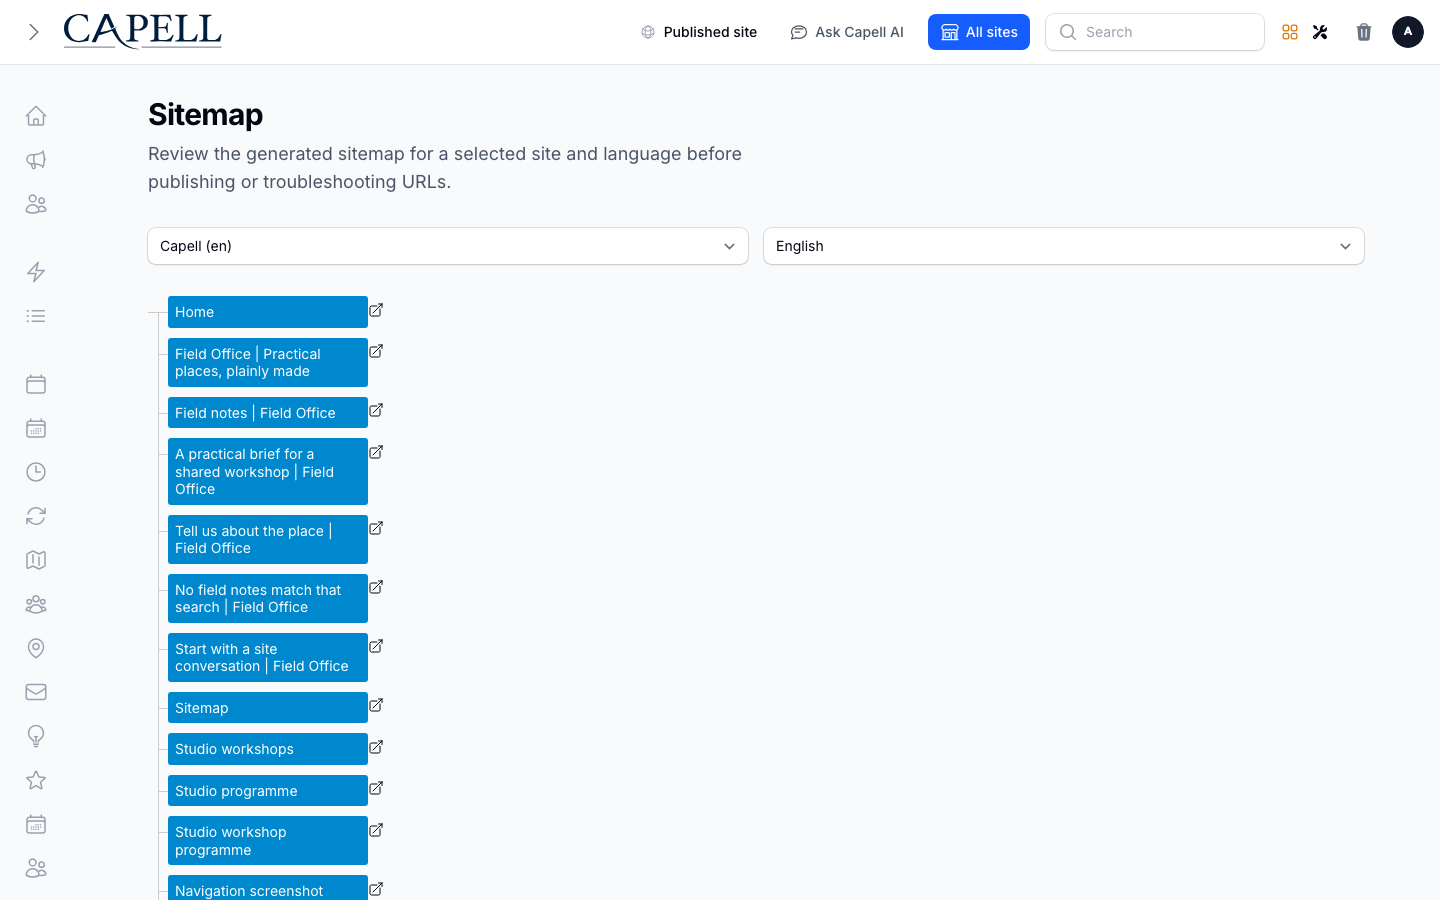Select the Home sitemap node
This screenshot has width=1440, height=900.
[268, 312]
